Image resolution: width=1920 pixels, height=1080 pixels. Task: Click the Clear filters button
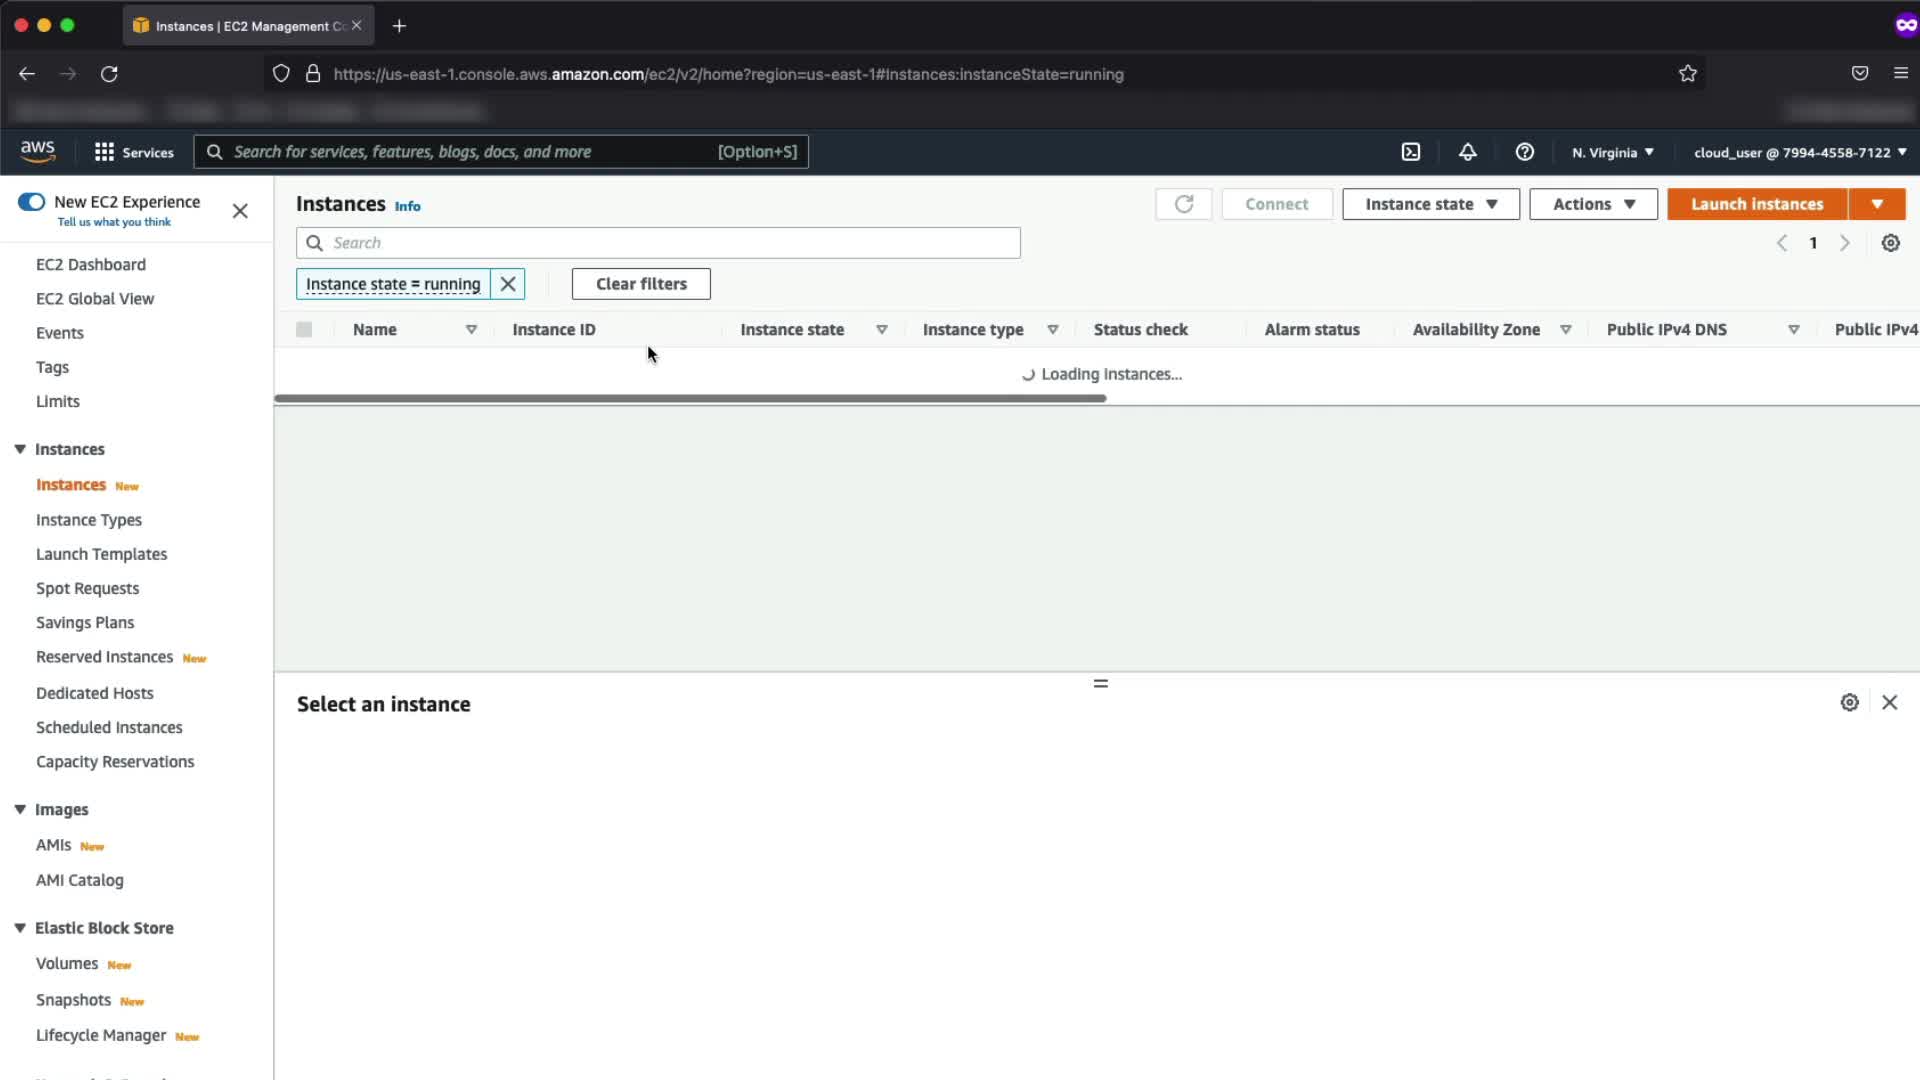(641, 284)
